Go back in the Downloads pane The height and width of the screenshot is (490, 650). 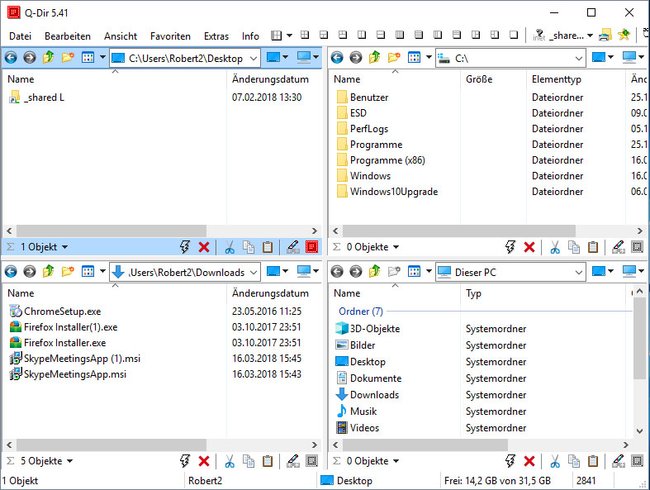11,272
